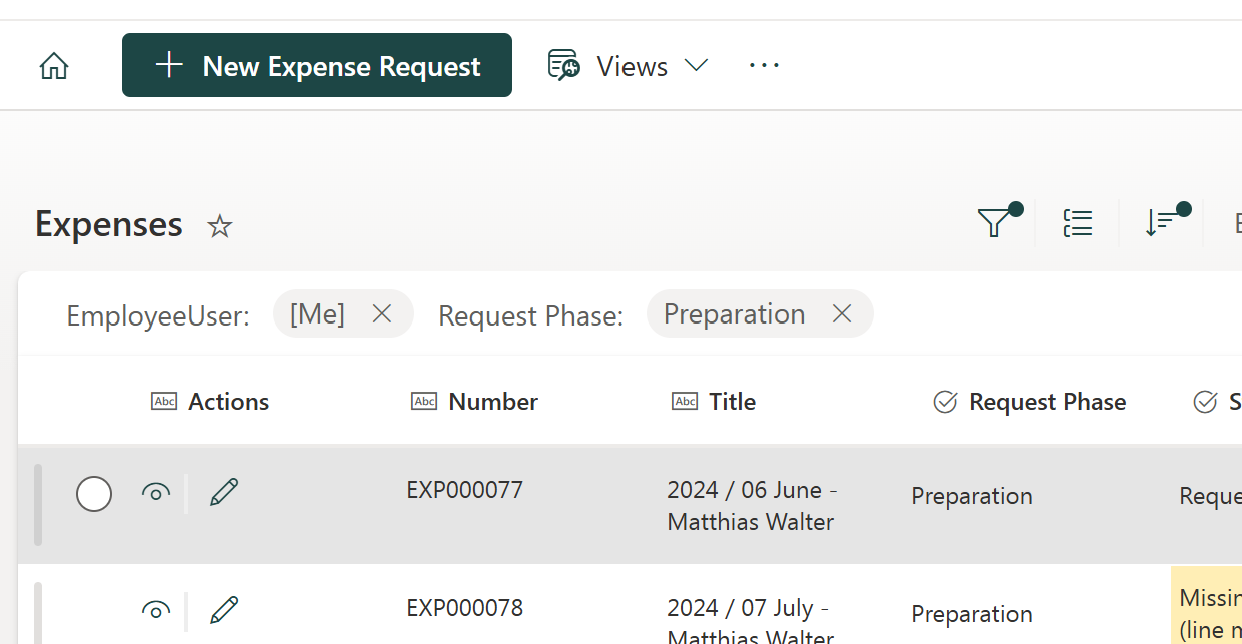Open the filter funnel icon
Image resolution: width=1242 pixels, height=644 pixels.
(995, 222)
